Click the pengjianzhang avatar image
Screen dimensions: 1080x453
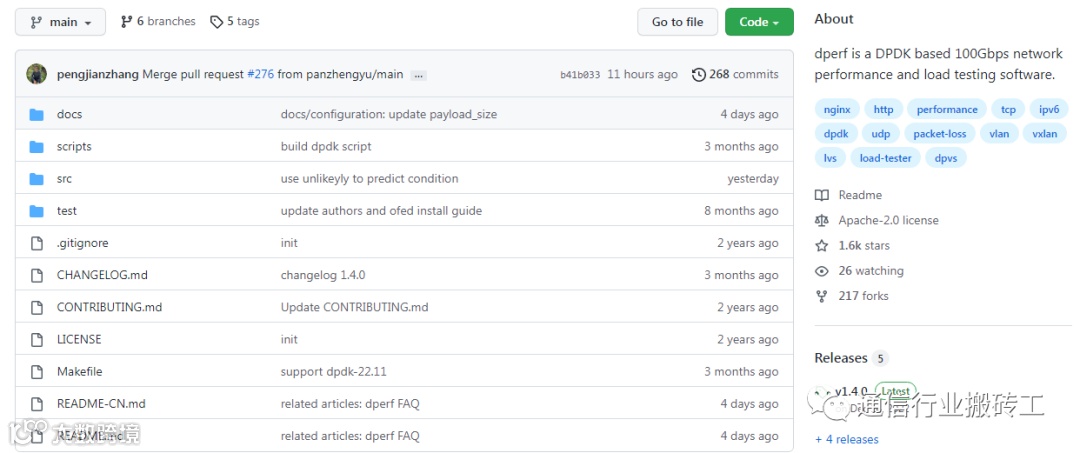[37, 74]
